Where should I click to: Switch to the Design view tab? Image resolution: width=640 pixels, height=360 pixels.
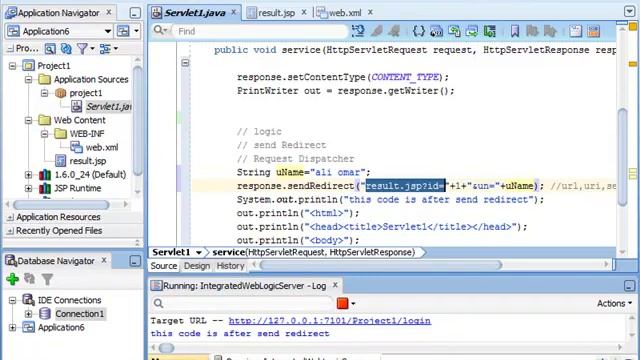coord(197,266)
